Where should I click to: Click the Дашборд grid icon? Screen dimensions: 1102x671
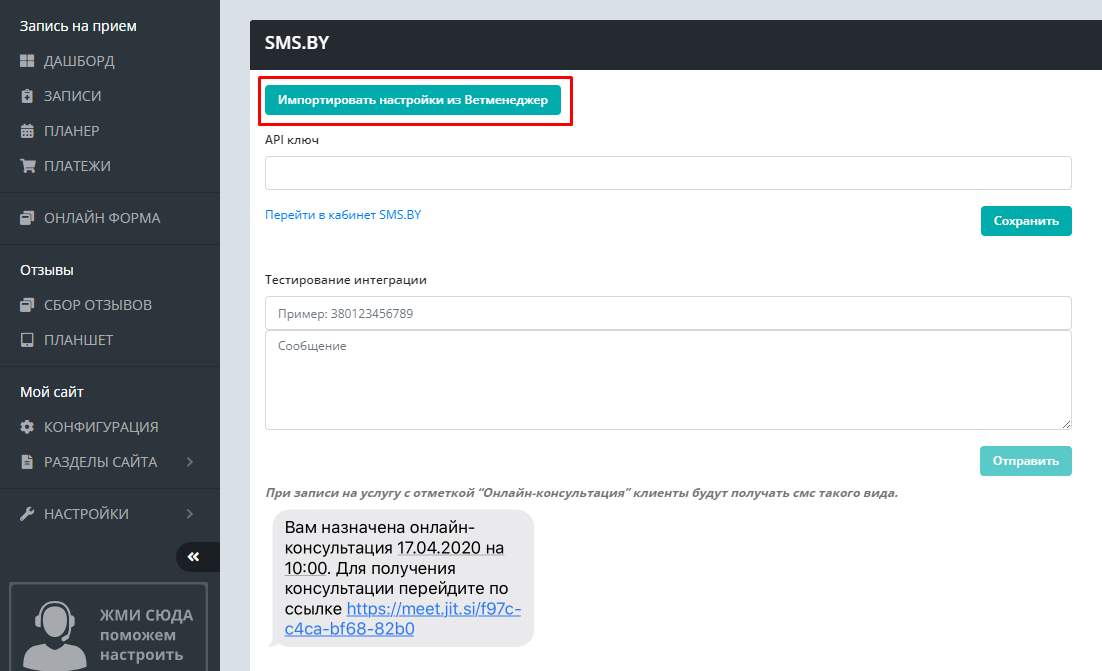click(x=27, y=61)
